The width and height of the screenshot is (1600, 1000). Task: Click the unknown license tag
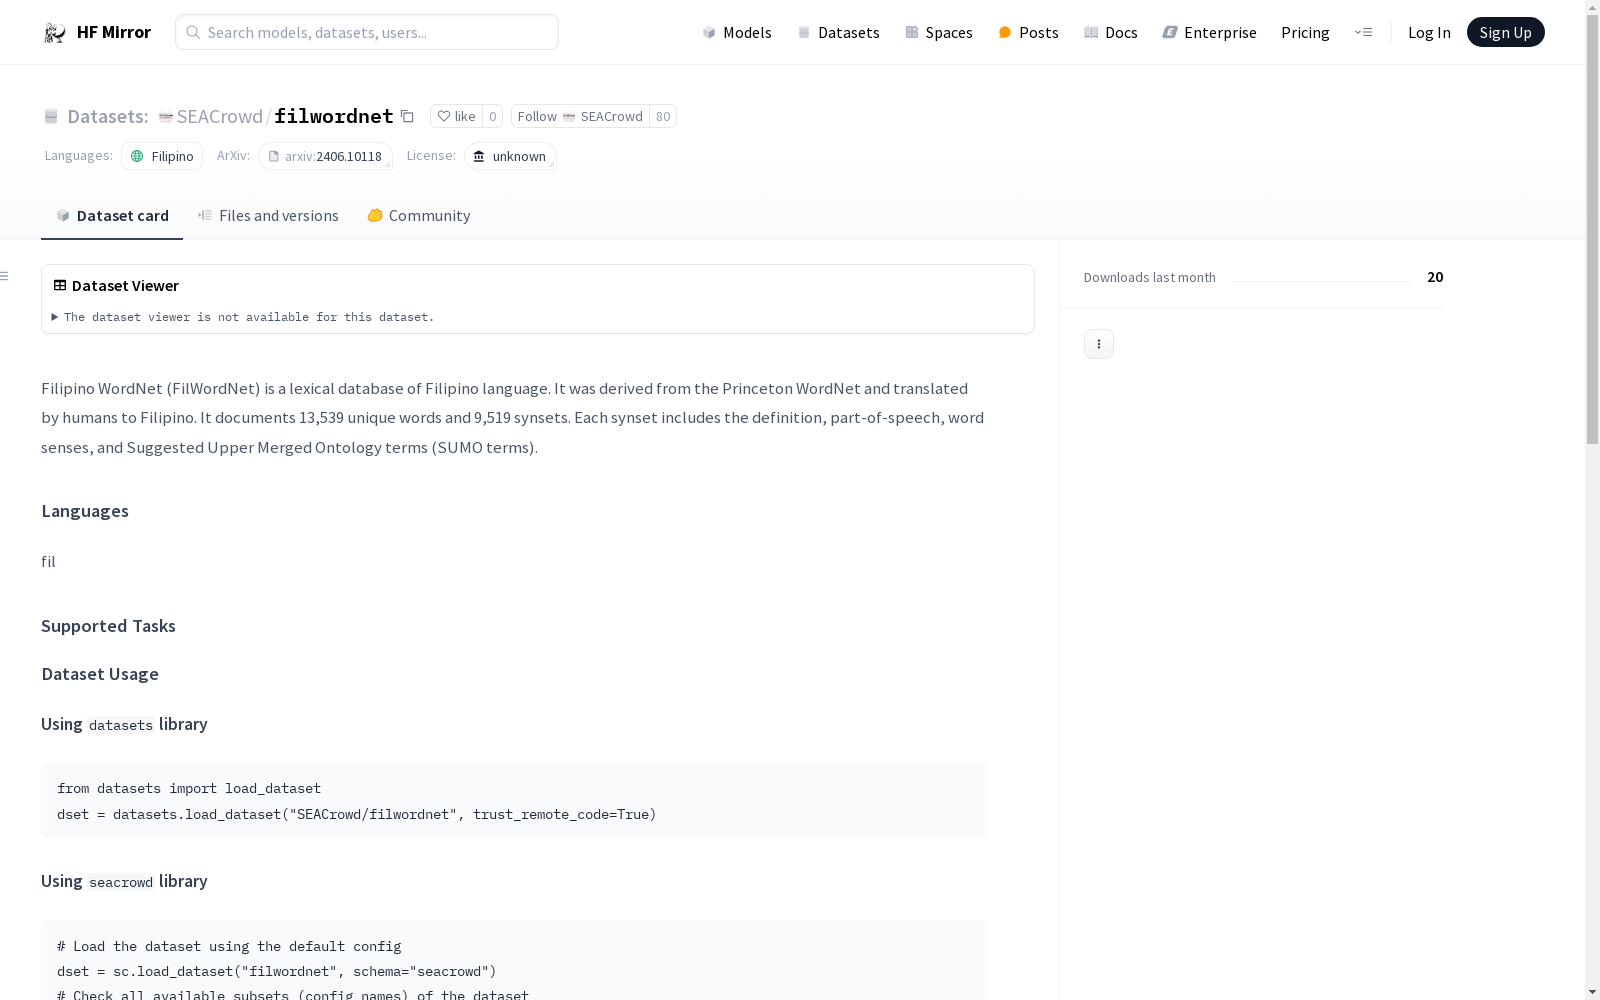coord(510,156)
